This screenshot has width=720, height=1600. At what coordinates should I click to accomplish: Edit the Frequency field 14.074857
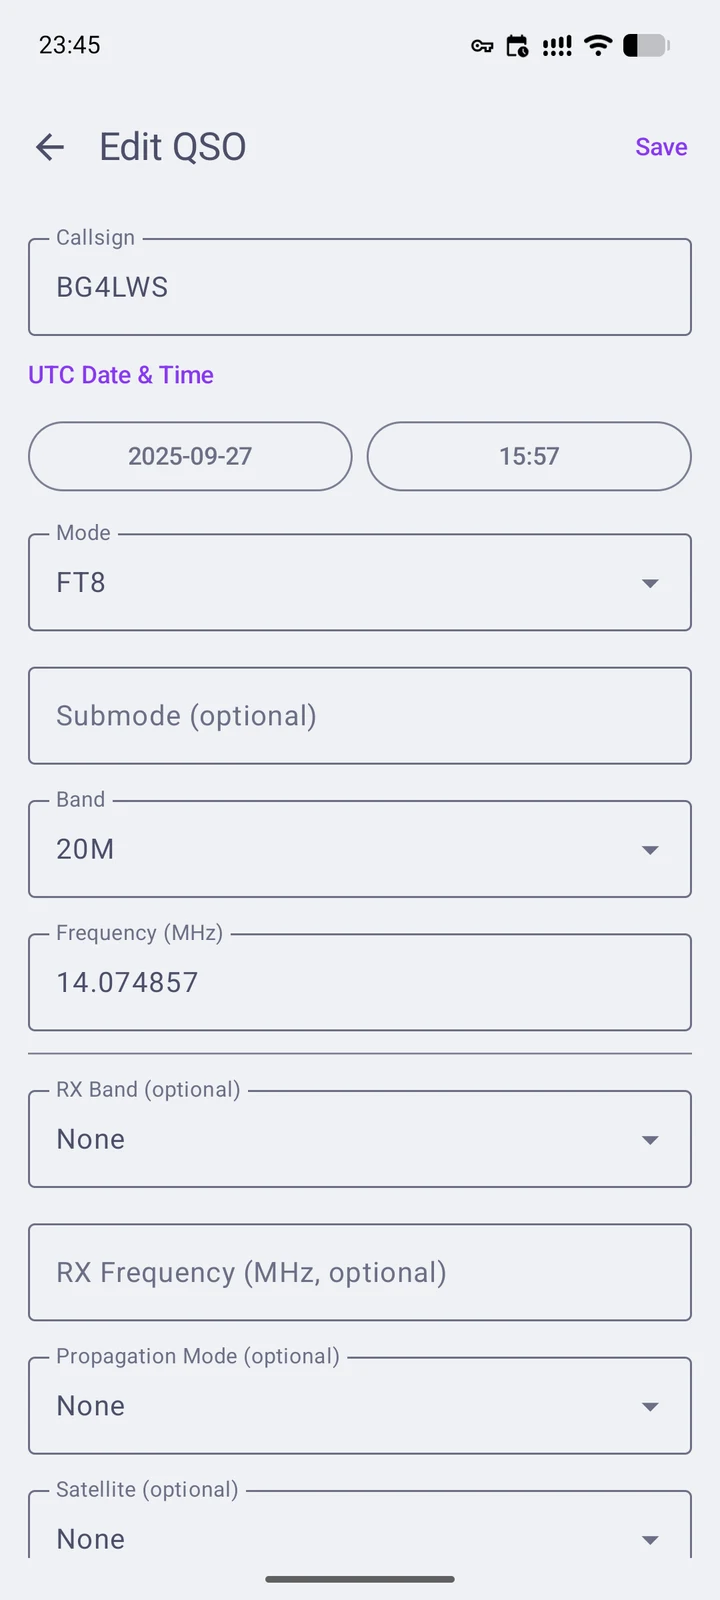[360, 982]
